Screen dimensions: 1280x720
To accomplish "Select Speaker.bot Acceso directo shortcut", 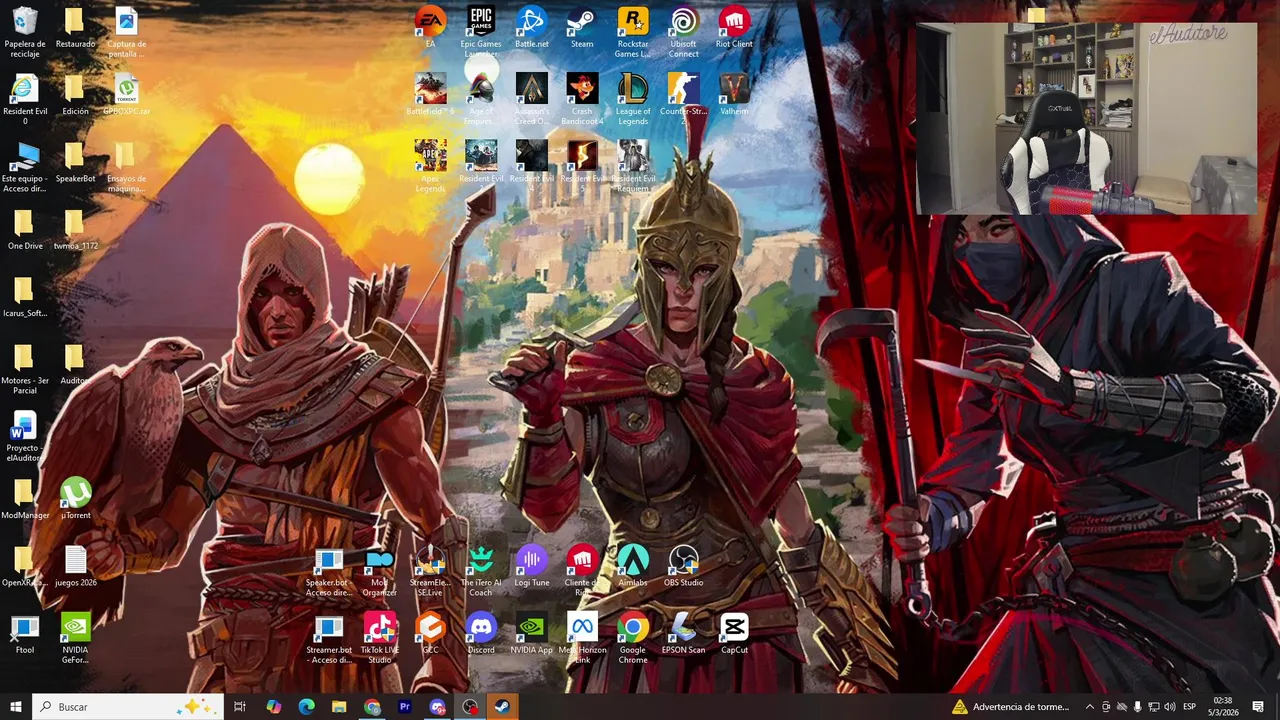I will pyautogui.click(x=328, y=570).
